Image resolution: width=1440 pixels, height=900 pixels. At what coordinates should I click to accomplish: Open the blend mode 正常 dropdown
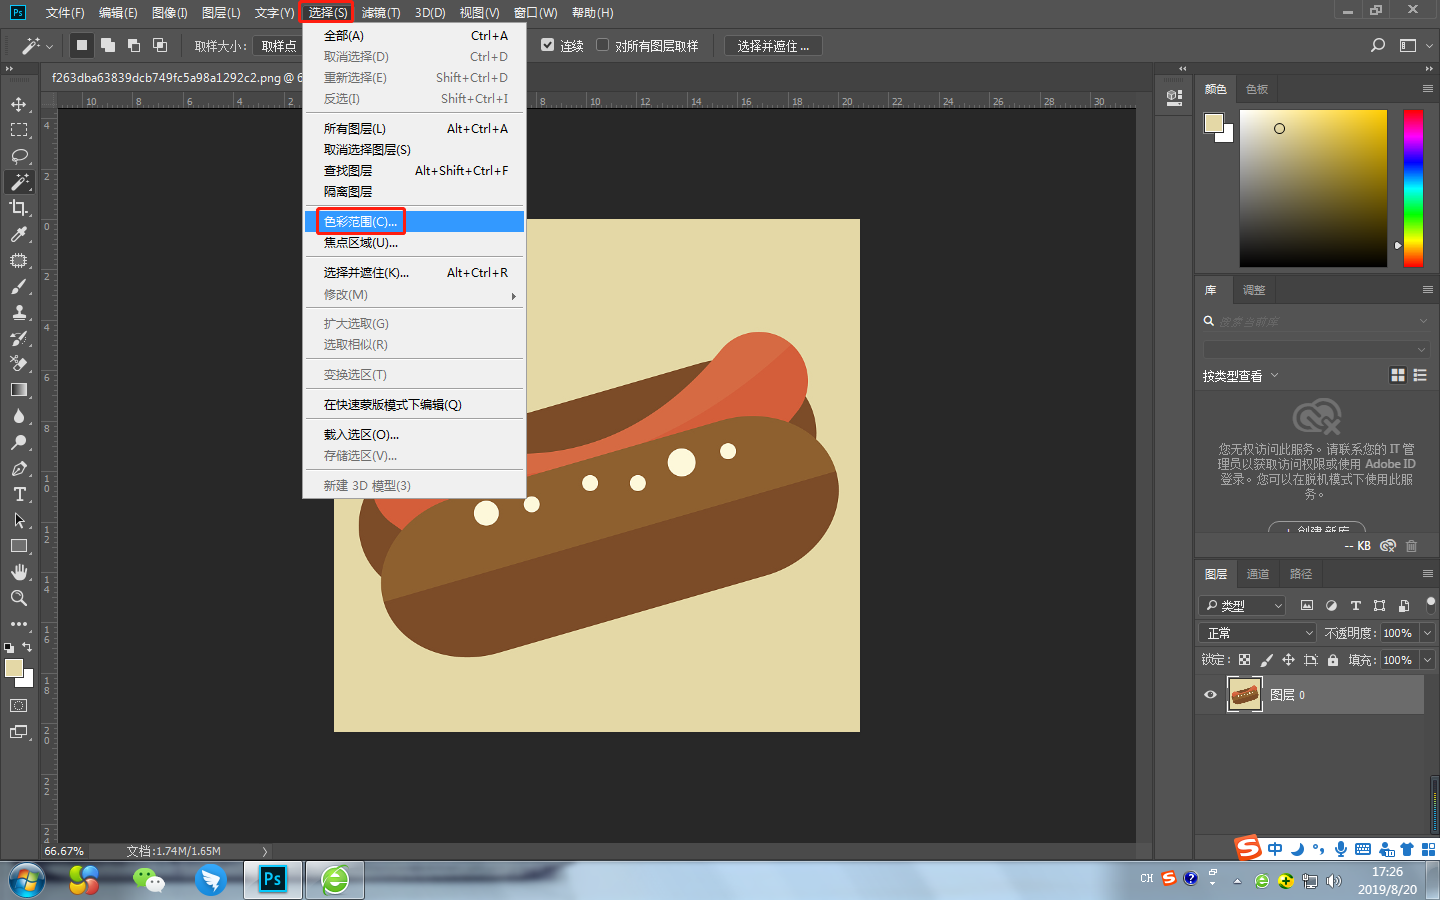click(1256, 632)
